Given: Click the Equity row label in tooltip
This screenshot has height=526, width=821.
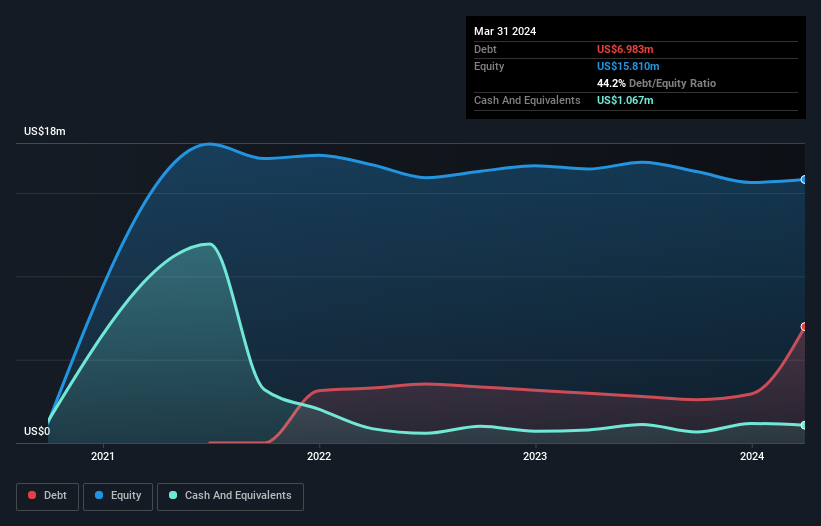Looking at the screenshot, I should click(489, 66).
